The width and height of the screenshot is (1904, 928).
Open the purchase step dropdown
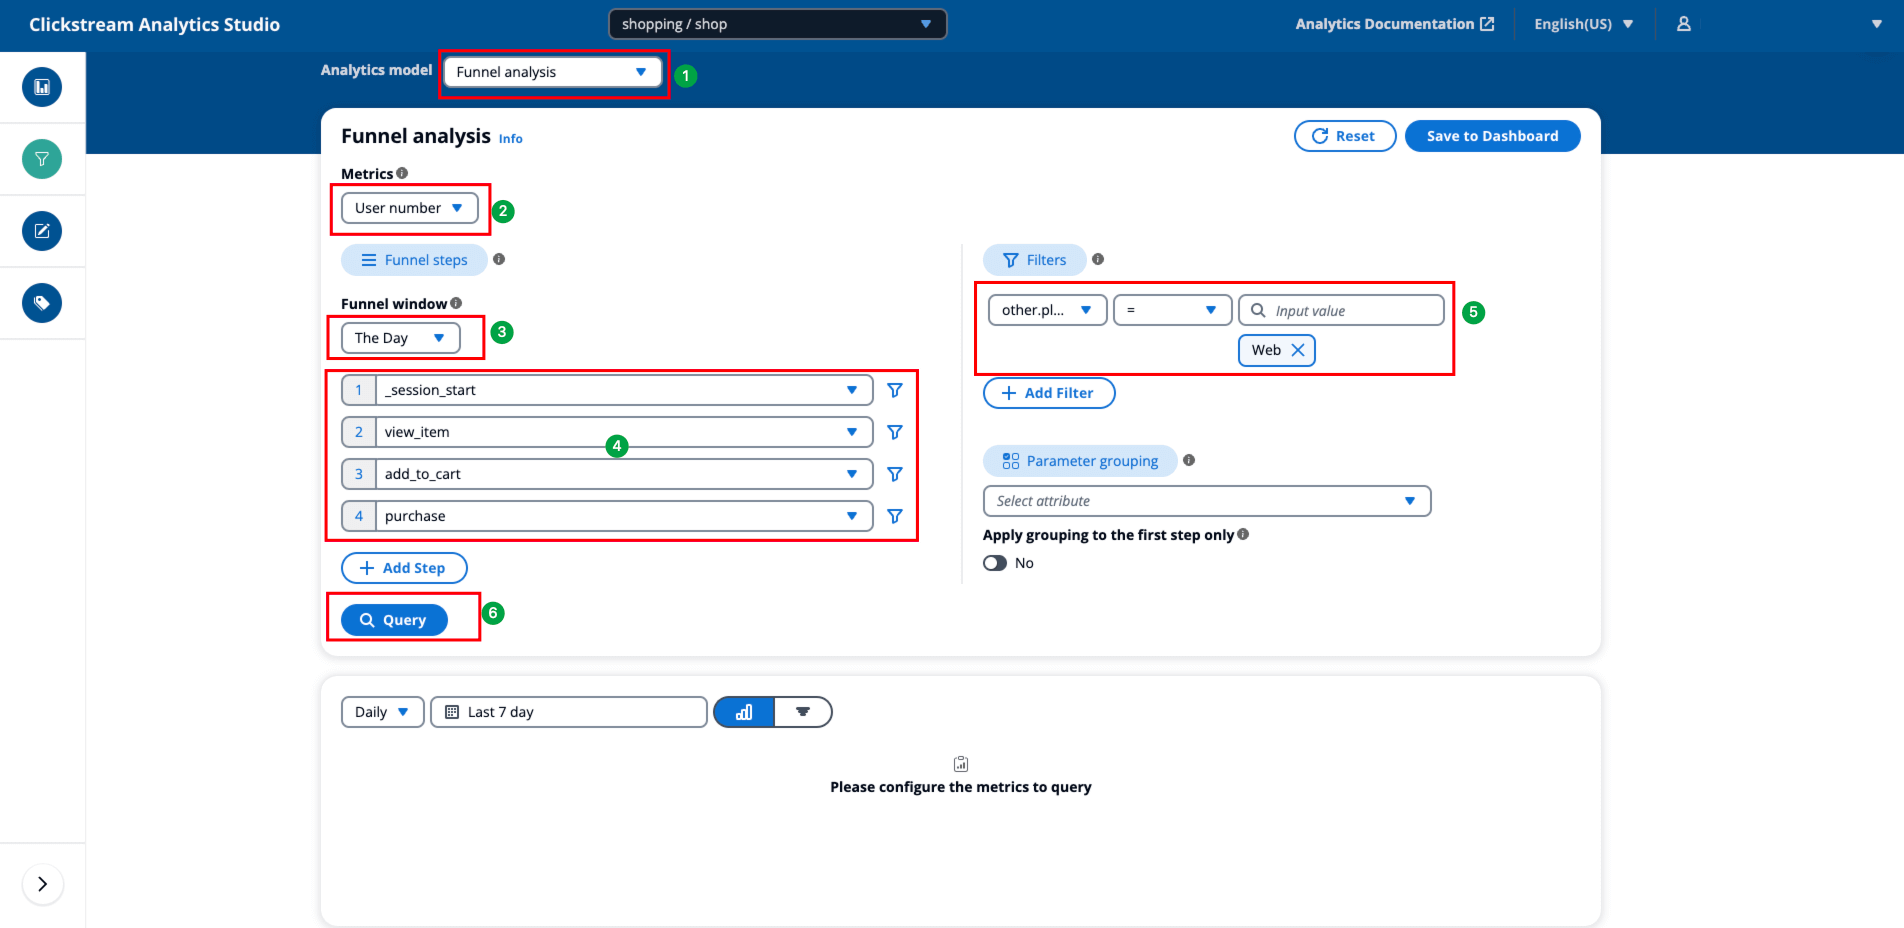point(624,516)
